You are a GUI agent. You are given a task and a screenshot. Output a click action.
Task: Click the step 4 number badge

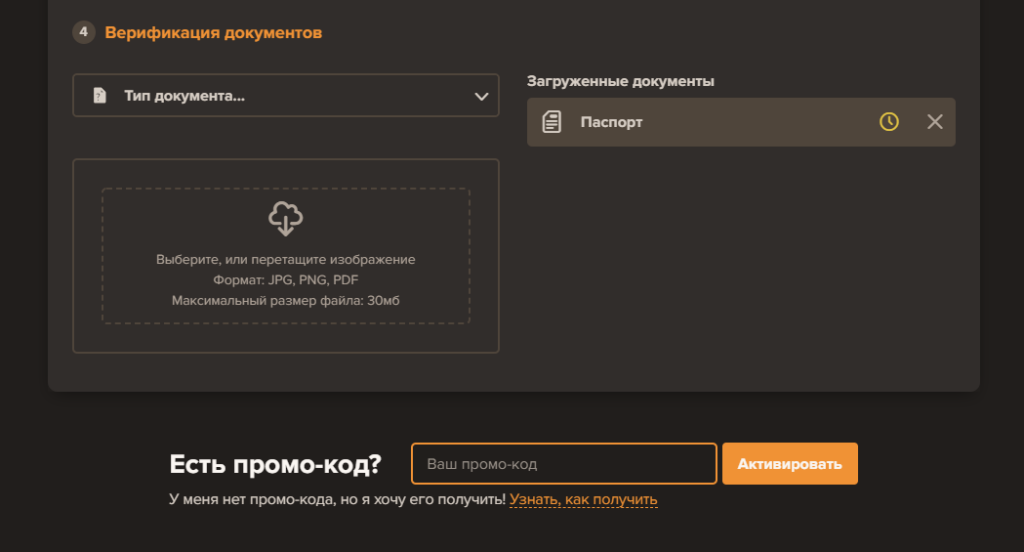coord(83,33)
